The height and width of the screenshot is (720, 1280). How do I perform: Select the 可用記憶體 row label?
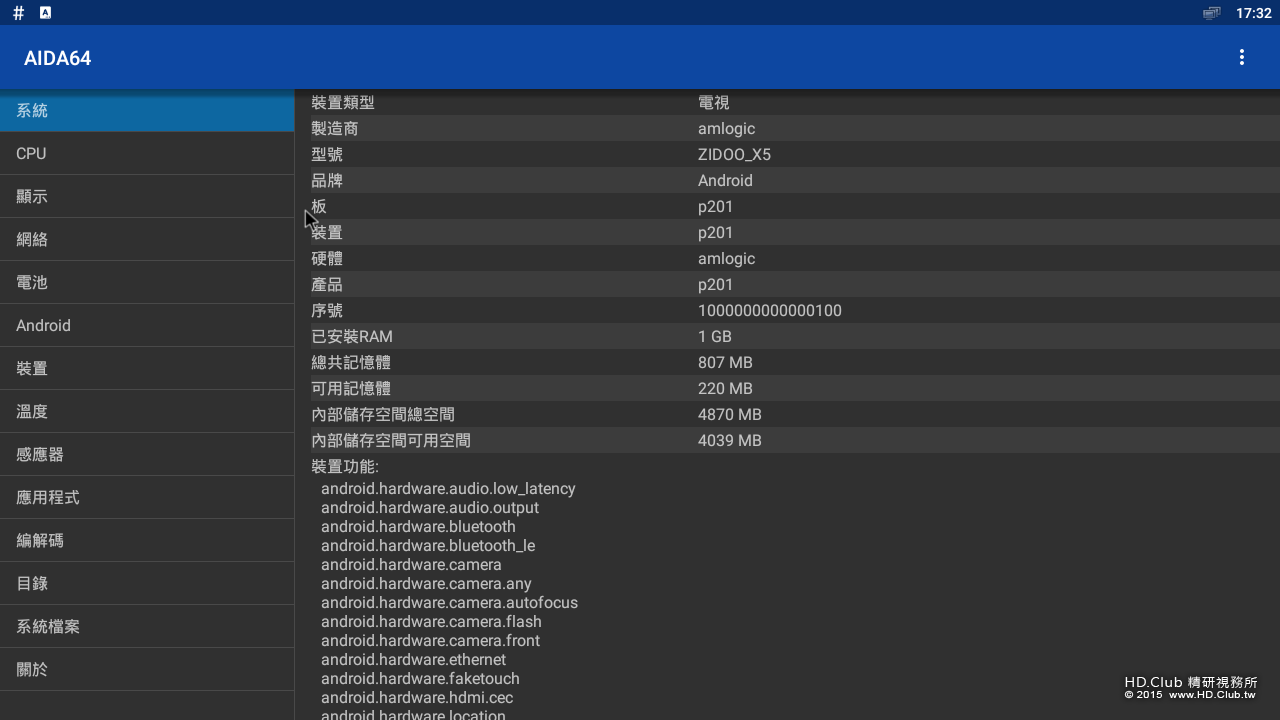[351, 389]
